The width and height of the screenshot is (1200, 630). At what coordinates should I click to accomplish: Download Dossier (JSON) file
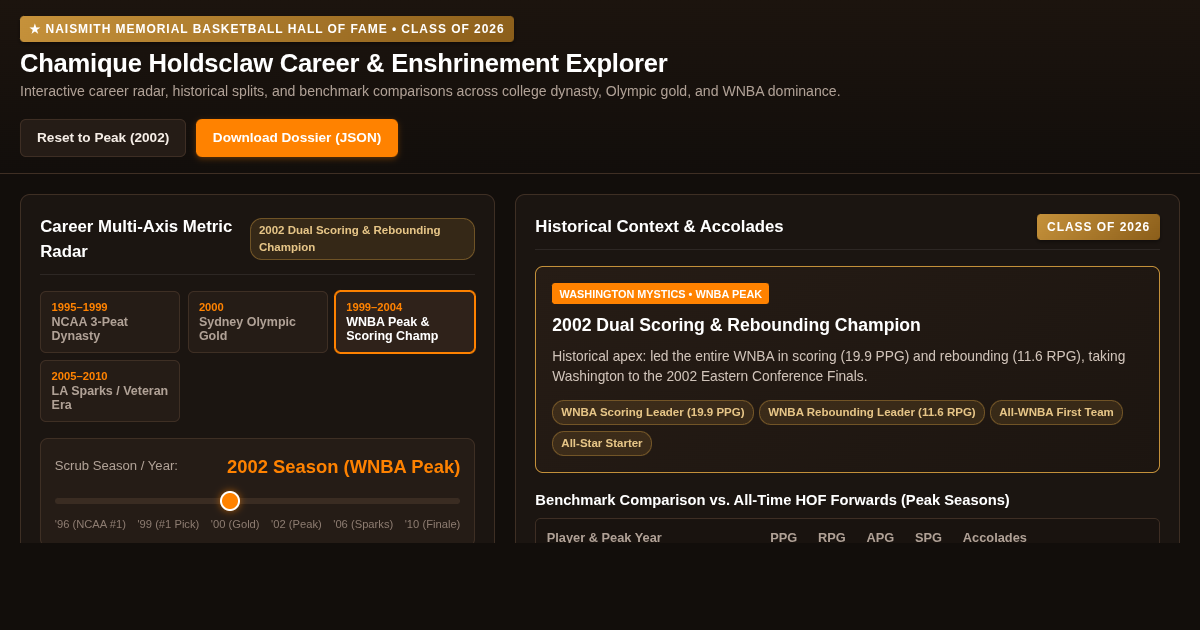pos(297,138)
